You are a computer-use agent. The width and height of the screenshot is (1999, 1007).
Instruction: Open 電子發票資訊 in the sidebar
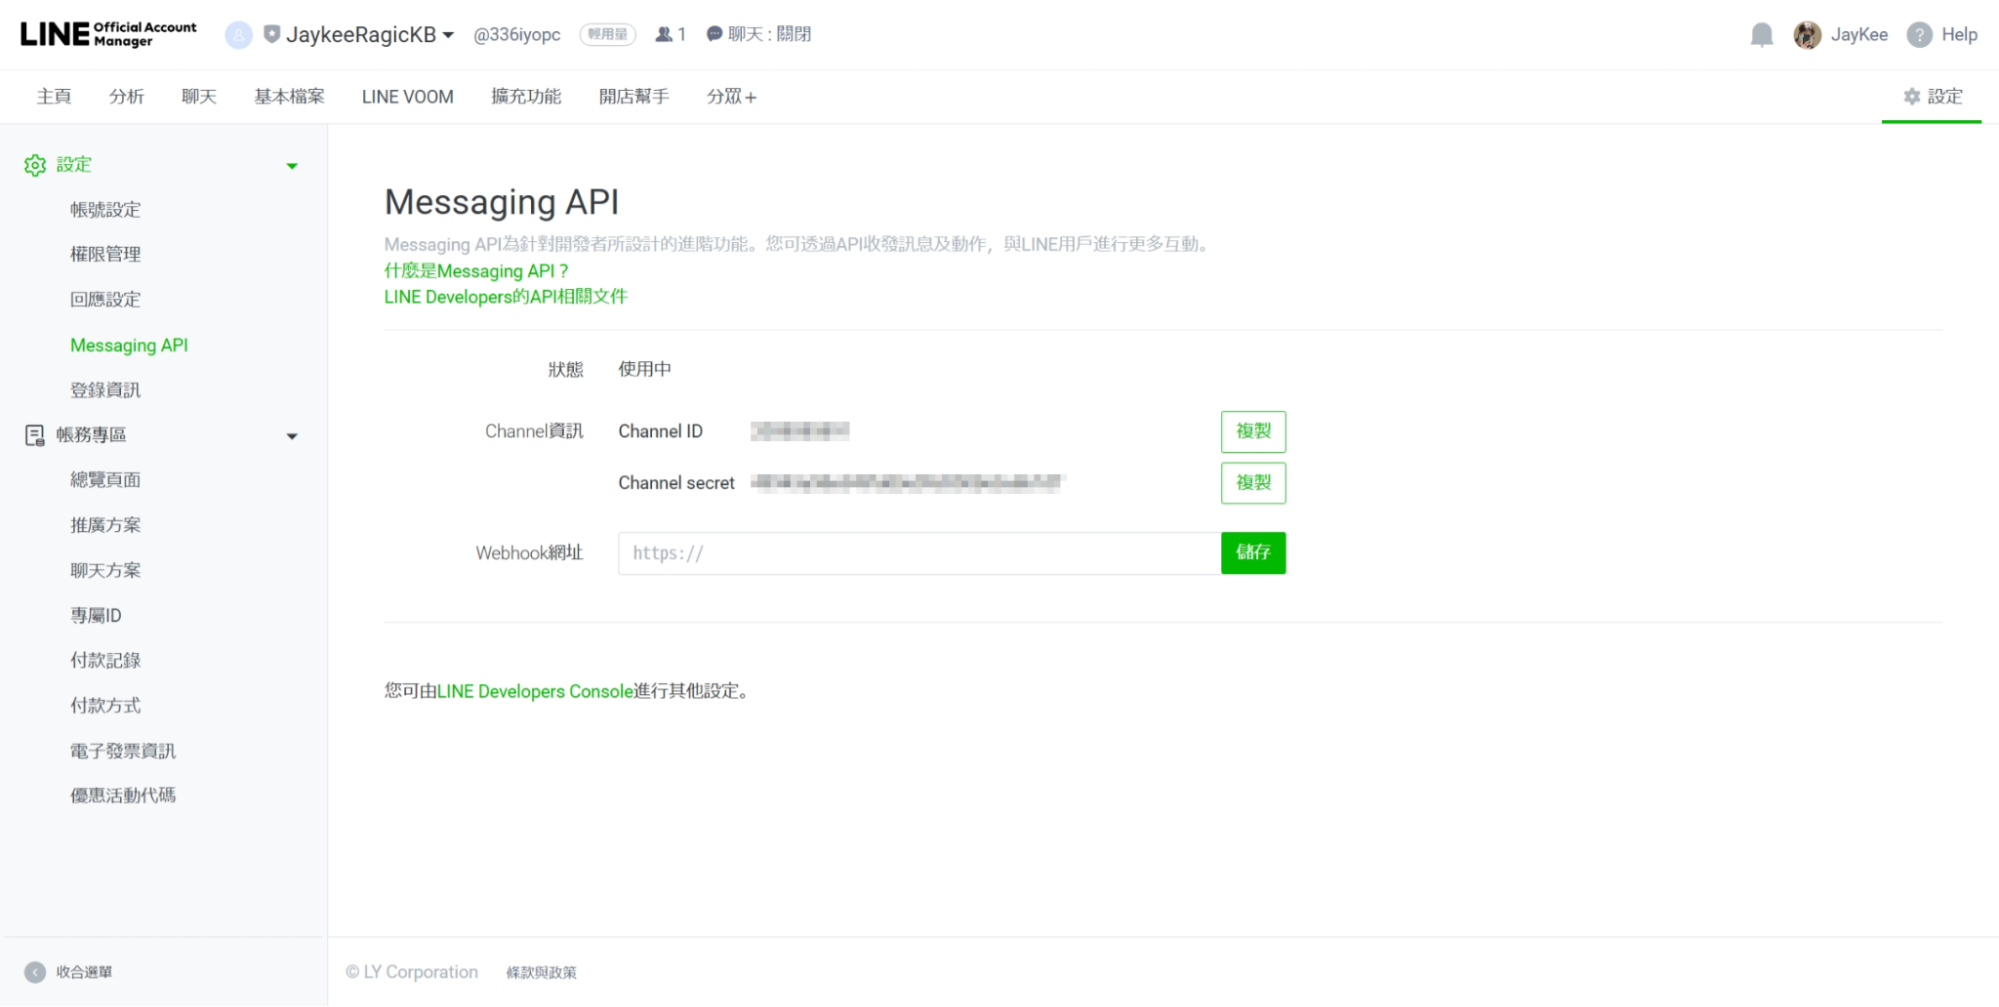123,750
